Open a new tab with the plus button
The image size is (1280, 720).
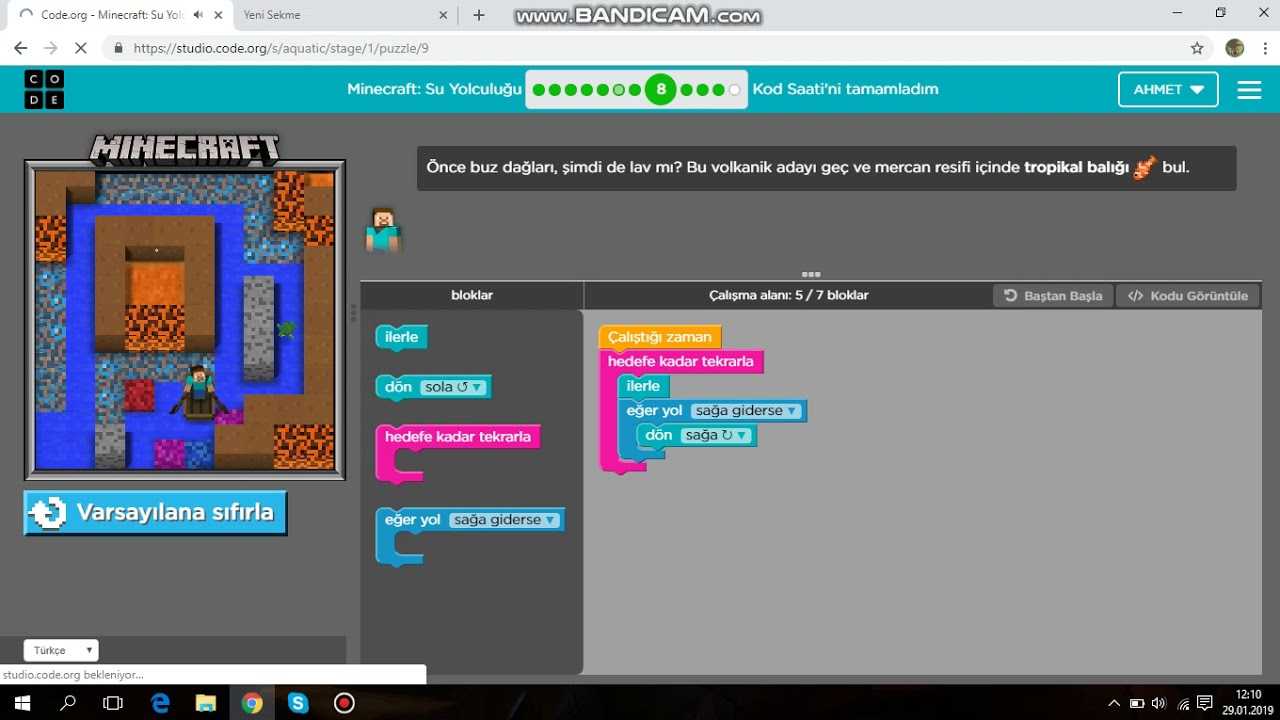pyautogui.click(x=479, y=15)
